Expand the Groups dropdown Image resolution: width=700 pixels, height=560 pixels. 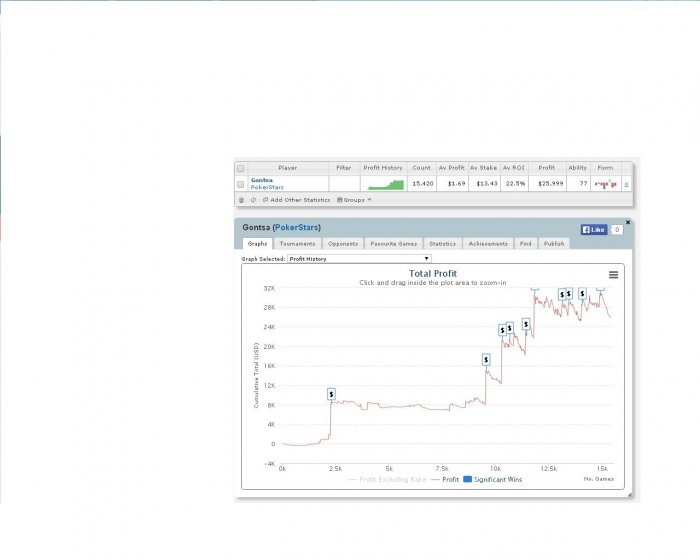(x=354, y=200)
